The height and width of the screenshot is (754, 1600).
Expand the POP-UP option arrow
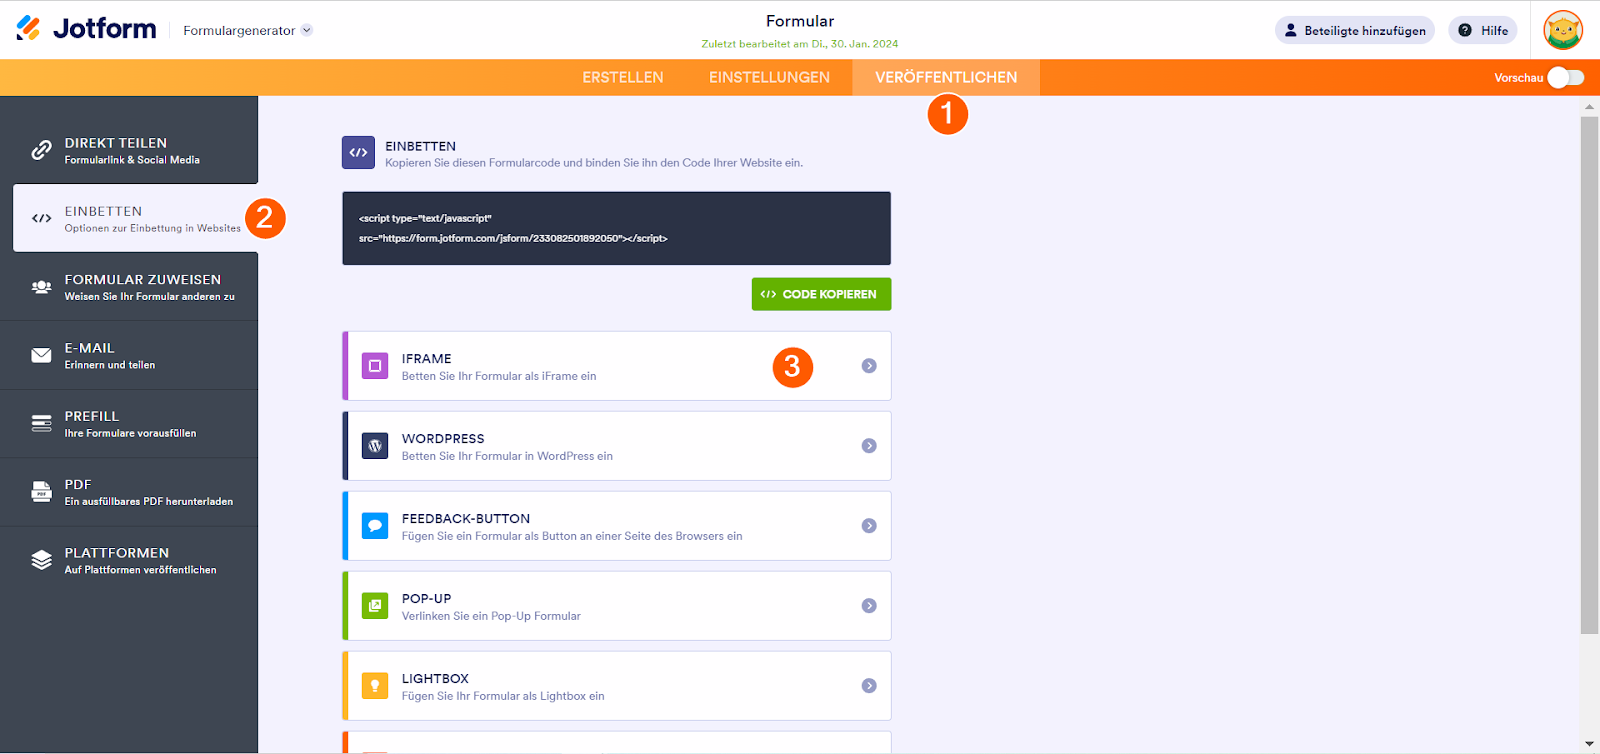(869, 606)
